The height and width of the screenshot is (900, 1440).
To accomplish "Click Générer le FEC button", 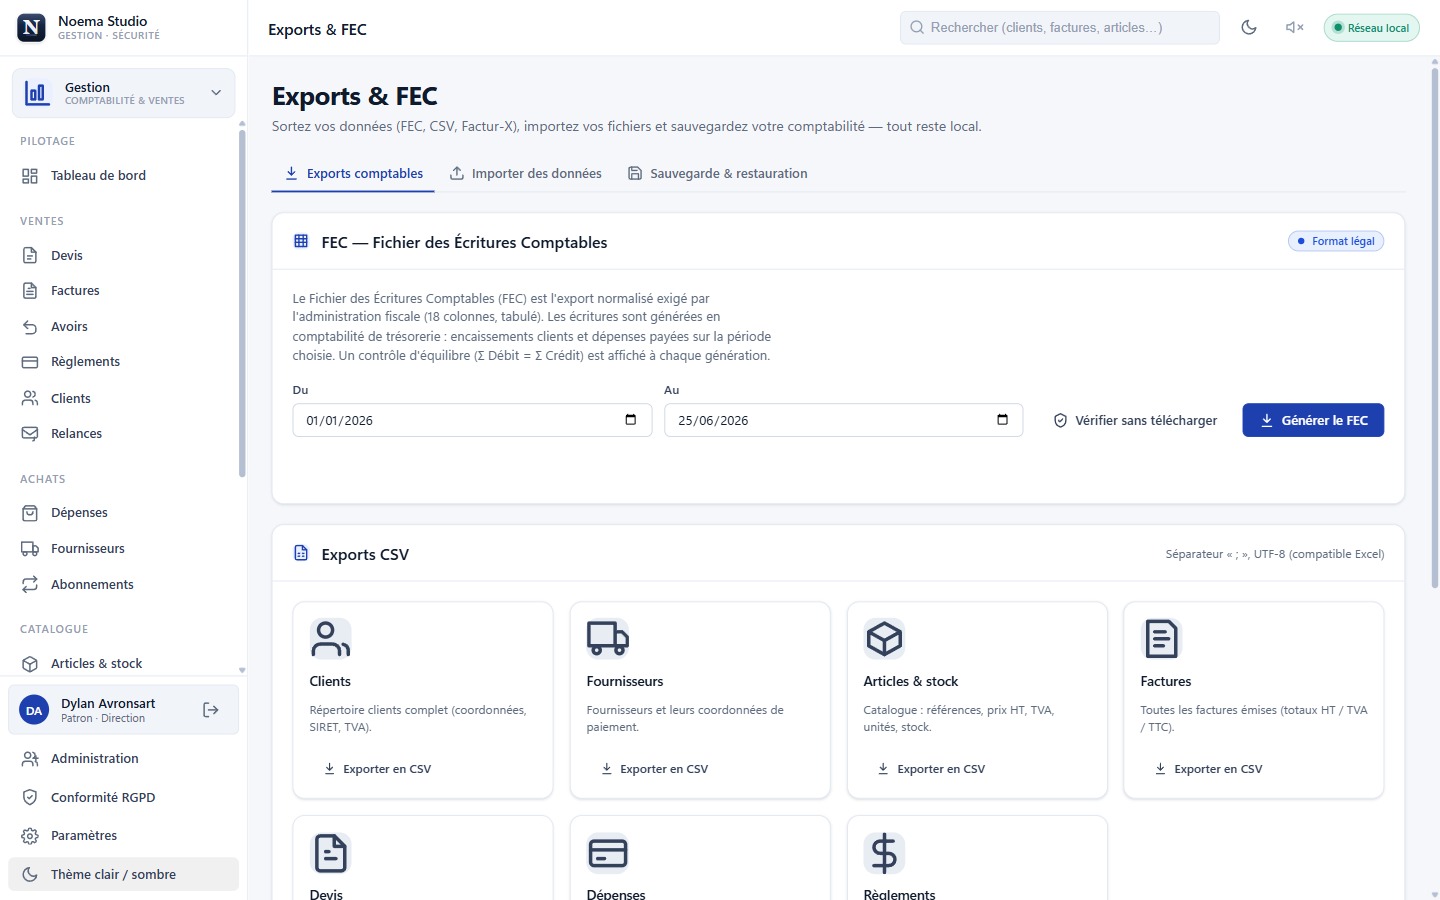I will pyautogui.click(x=1313, y=421).
